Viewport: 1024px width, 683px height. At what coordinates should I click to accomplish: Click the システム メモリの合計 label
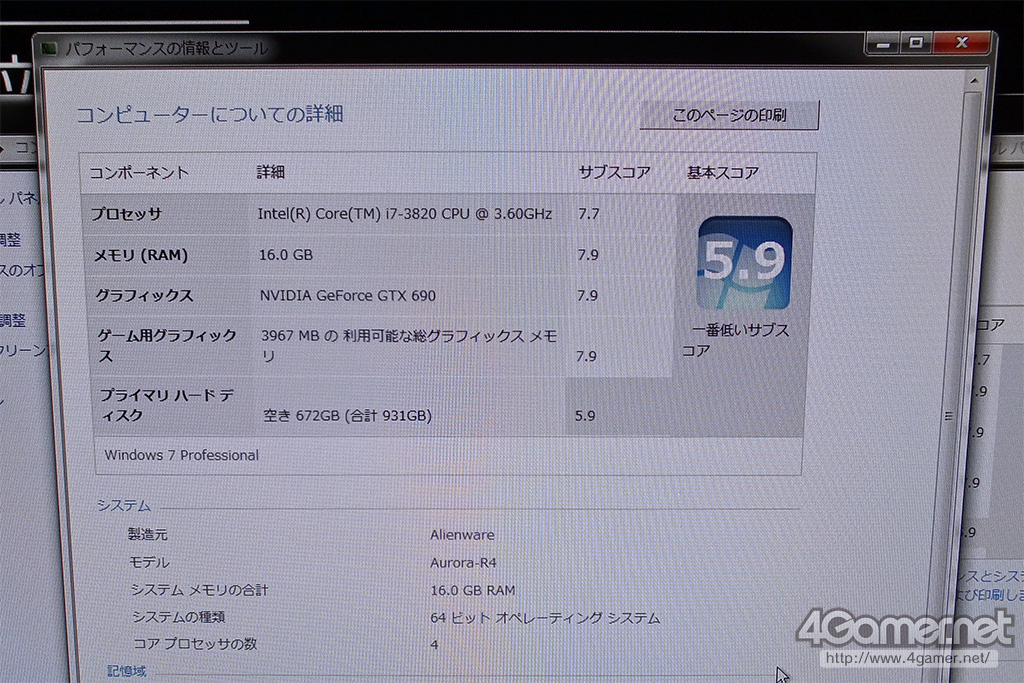click(x=199, y=590)
